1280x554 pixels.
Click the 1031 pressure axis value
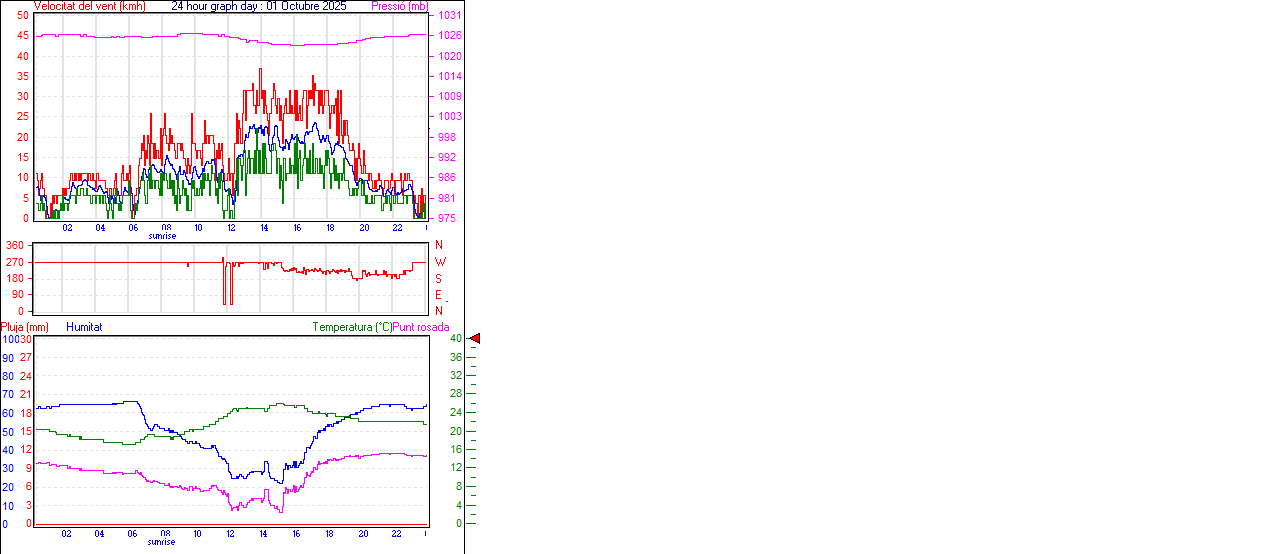click(449, 15)
